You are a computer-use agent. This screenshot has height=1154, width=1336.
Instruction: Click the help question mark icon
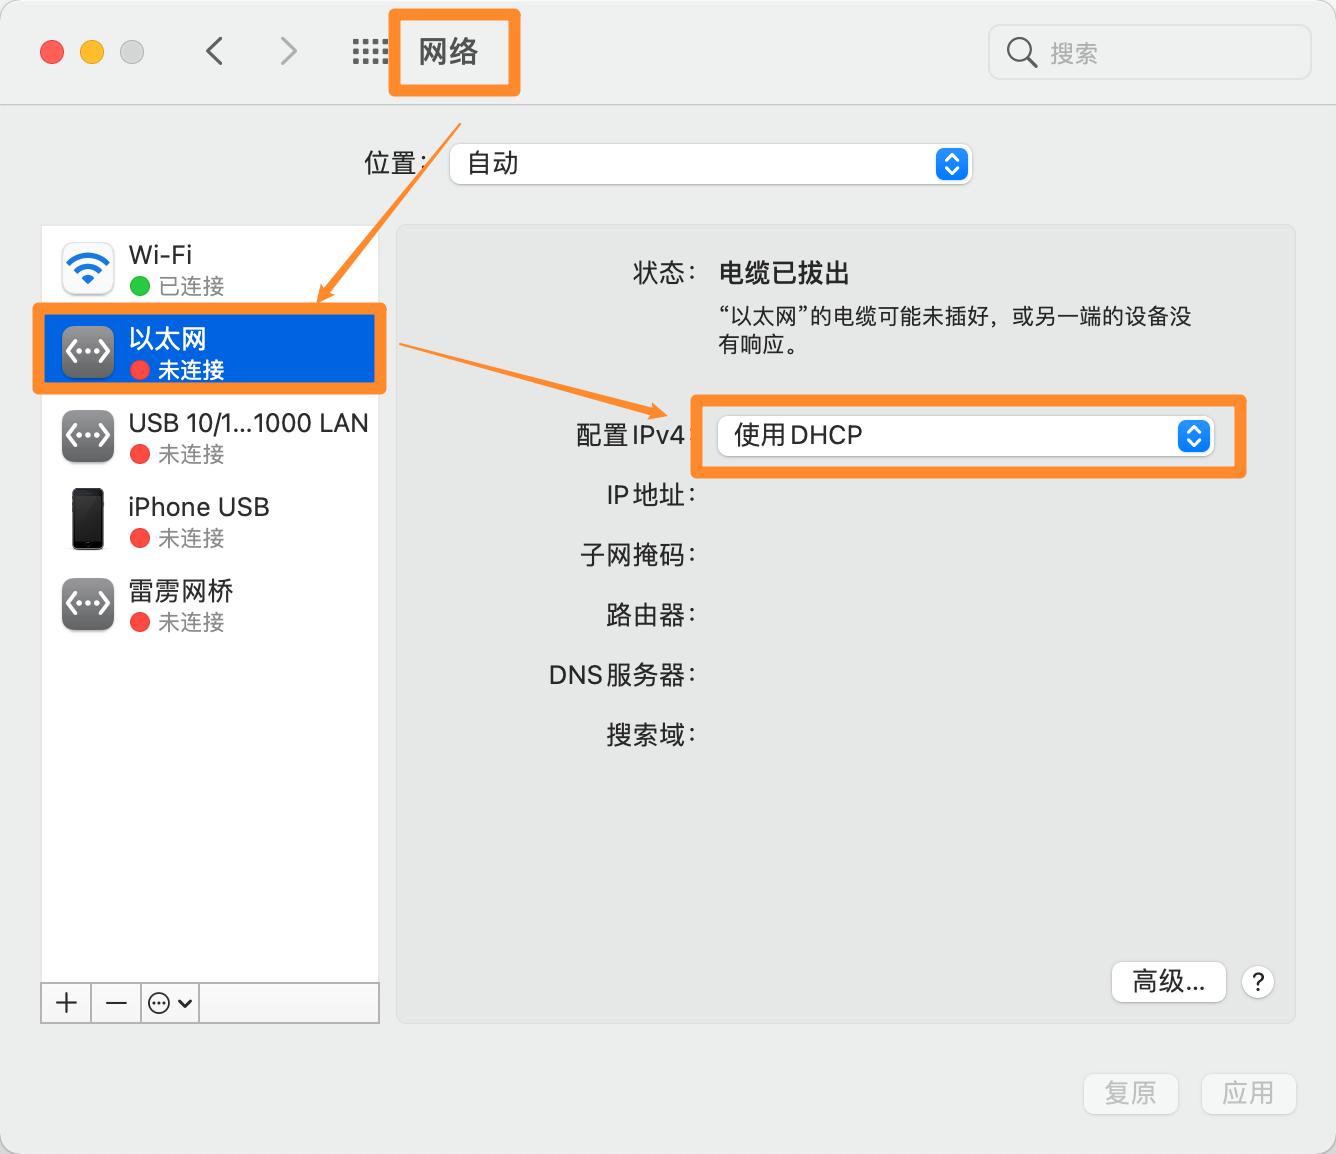pyautogui.click(x=1258, y=982)
